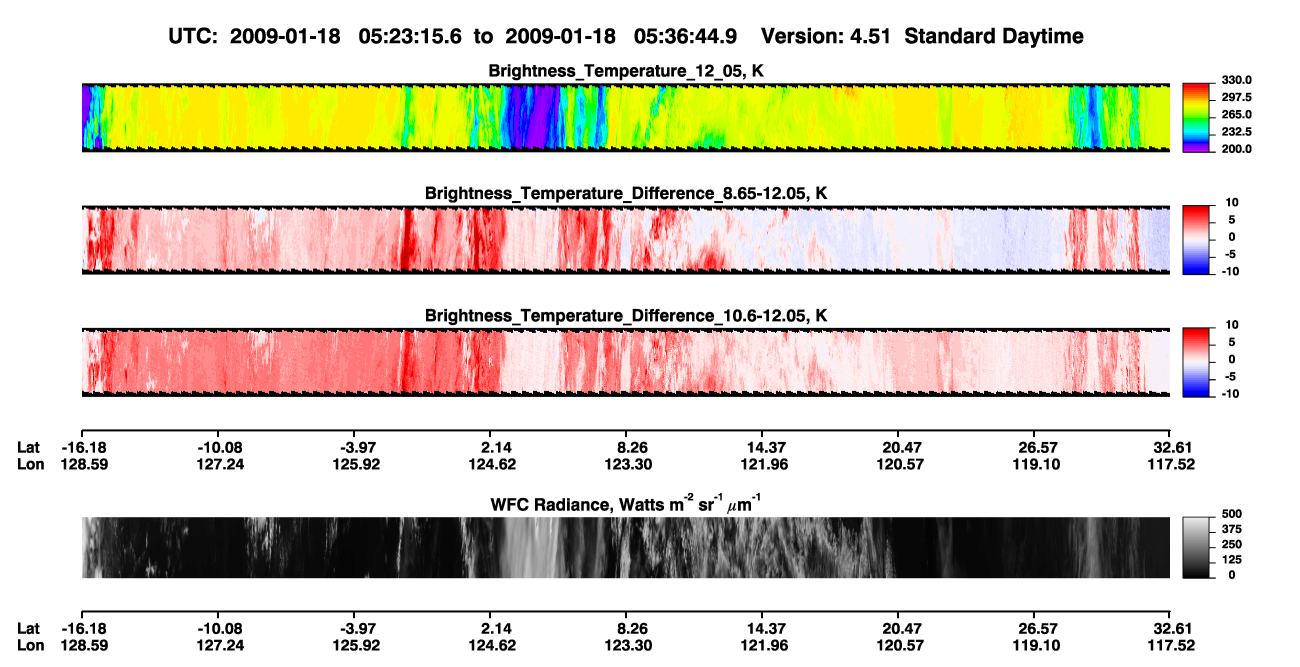This screenshot has height=667, width=1300.
Task: Click latitude 26.57 below the WFC panel
Action: click(1034, 628)
